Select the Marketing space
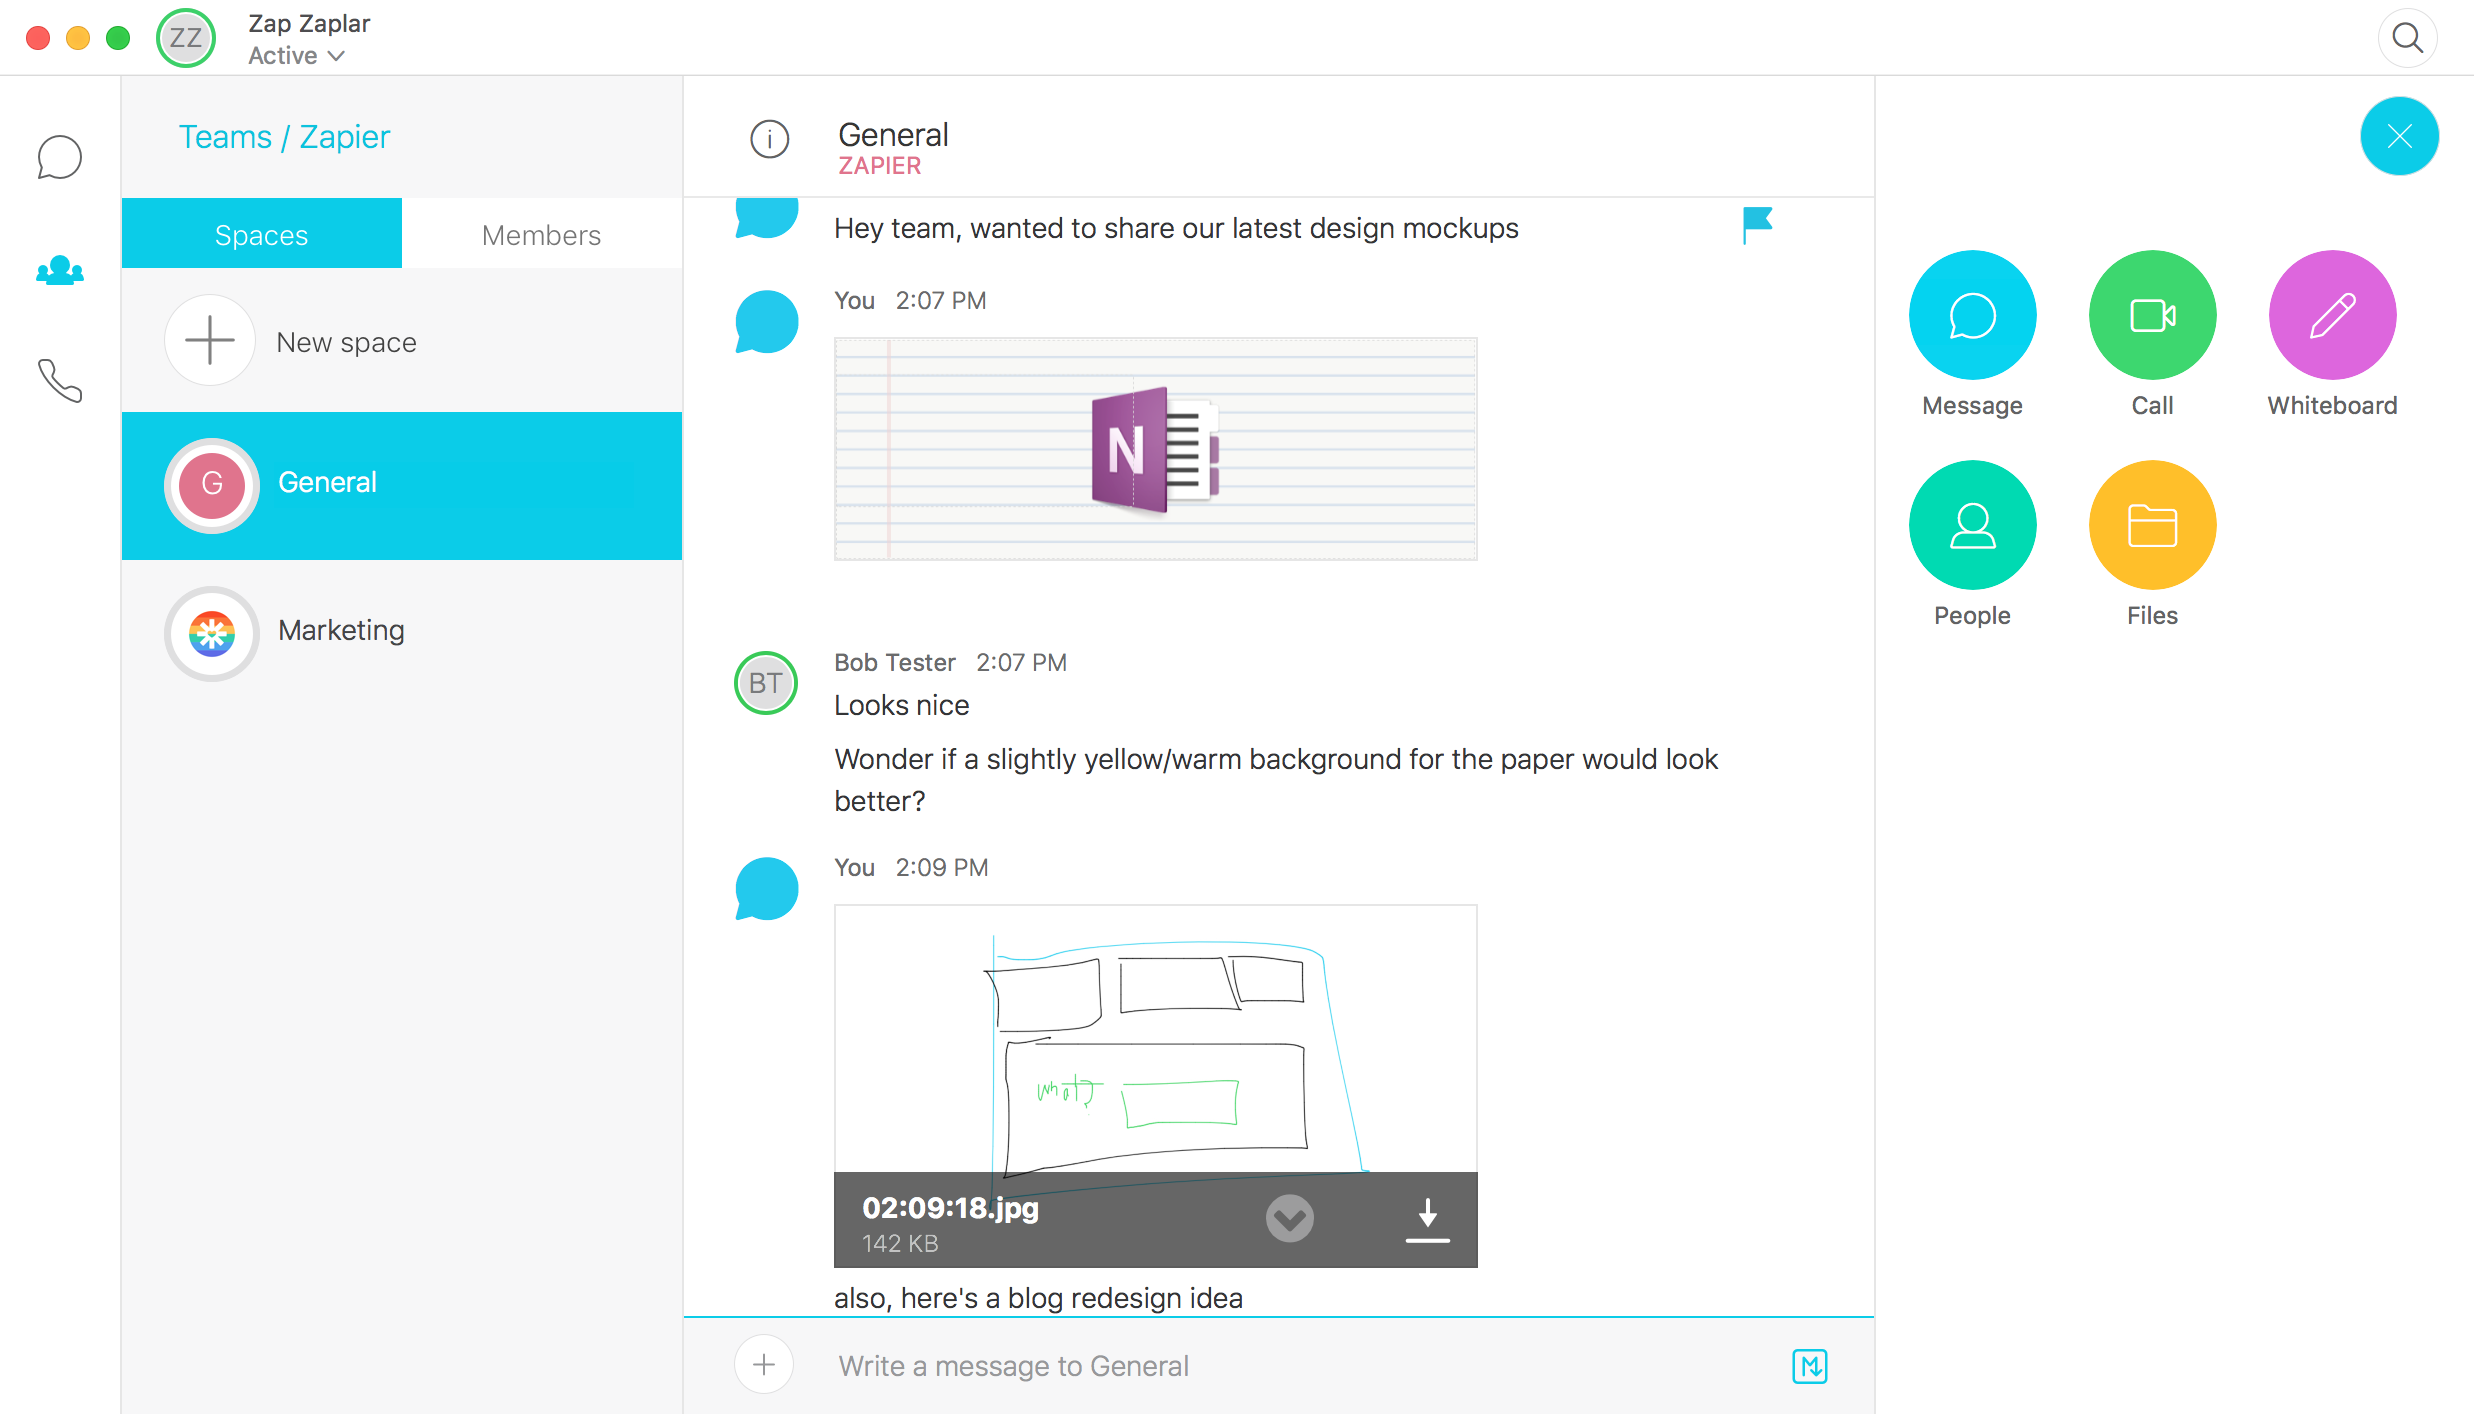Screen dimensions: 2474x1414 401,629
